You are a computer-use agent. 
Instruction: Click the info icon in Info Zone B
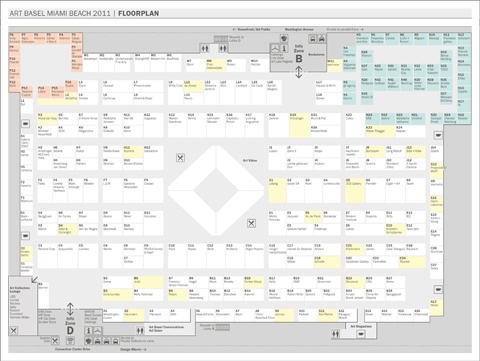point(284,48)
